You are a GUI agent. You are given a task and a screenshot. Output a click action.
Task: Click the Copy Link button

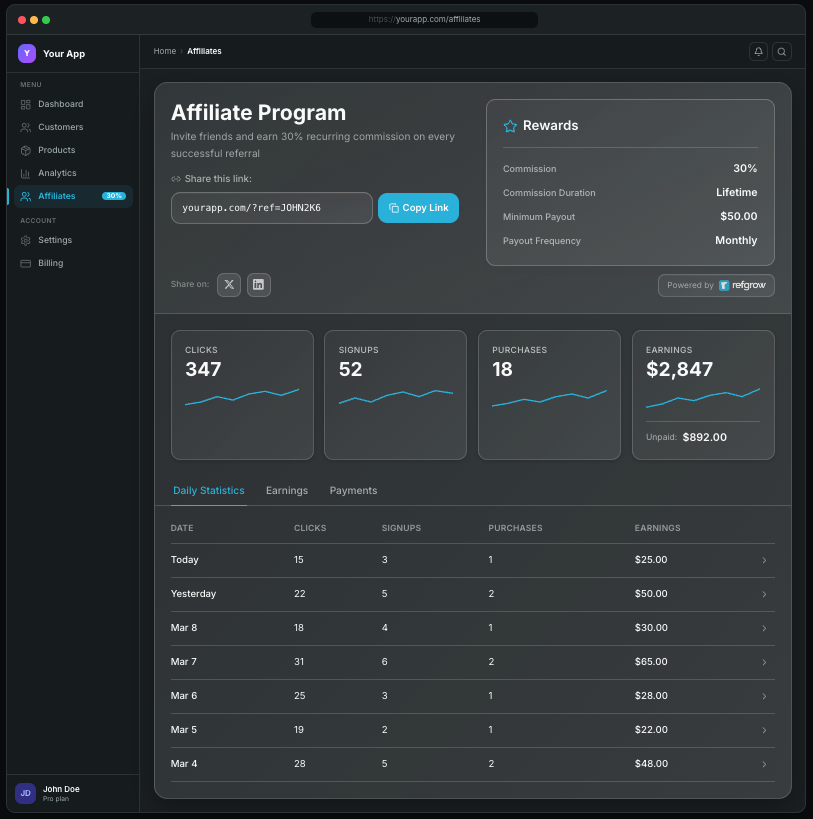pos(418,208)
